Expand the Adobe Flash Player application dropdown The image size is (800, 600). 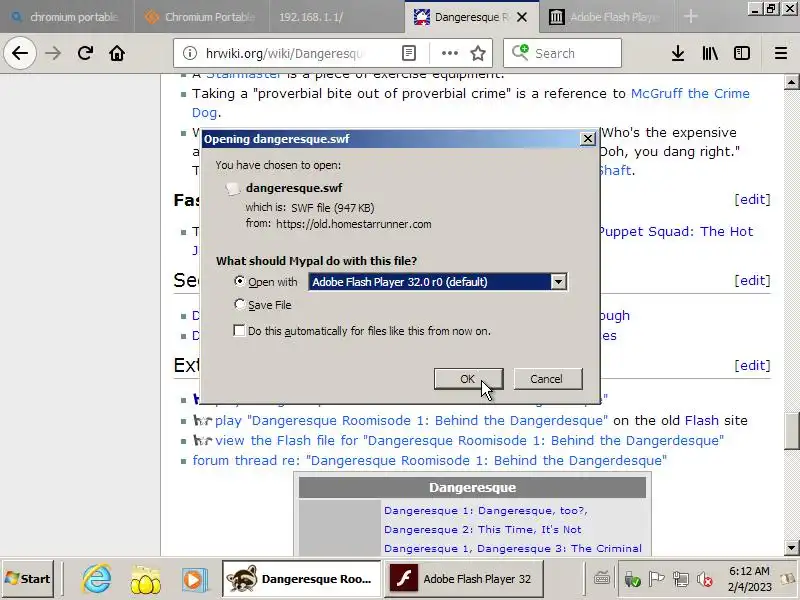[x=559, y=282]
